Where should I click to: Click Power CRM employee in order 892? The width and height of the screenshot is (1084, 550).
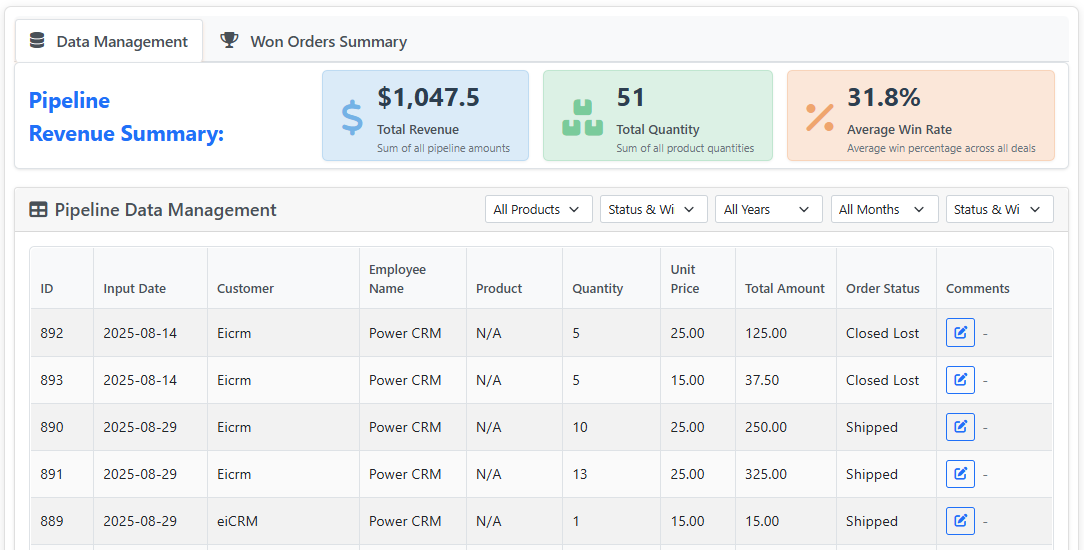405,333
